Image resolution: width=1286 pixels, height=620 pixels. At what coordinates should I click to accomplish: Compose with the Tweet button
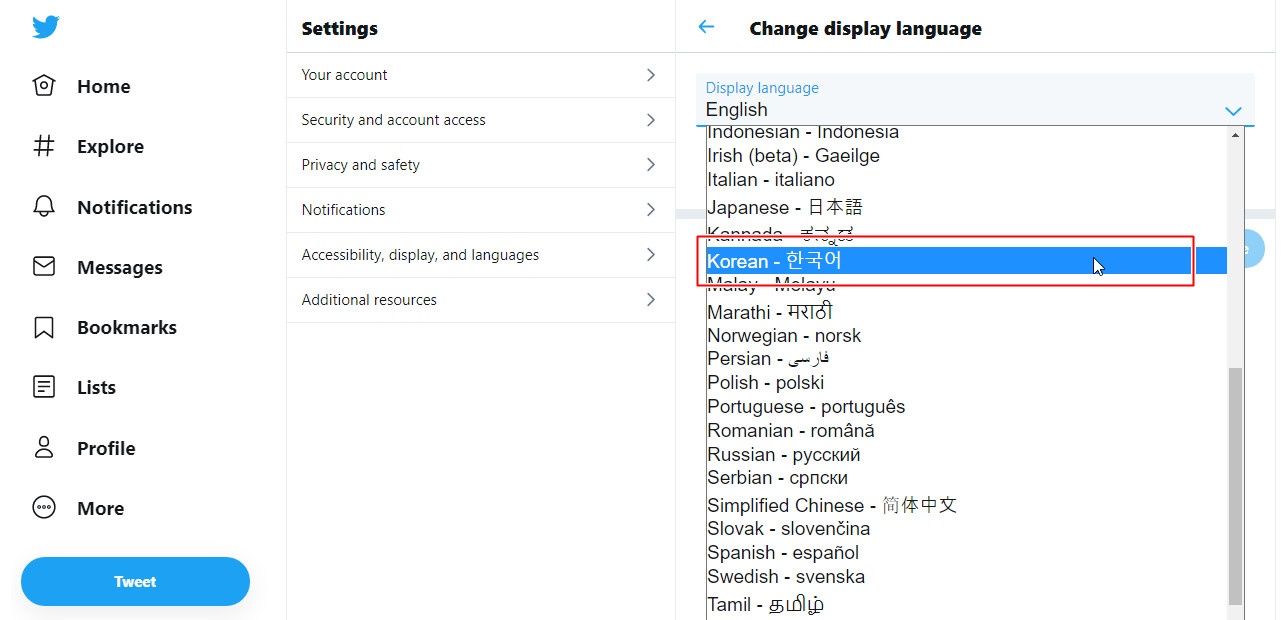135,581
